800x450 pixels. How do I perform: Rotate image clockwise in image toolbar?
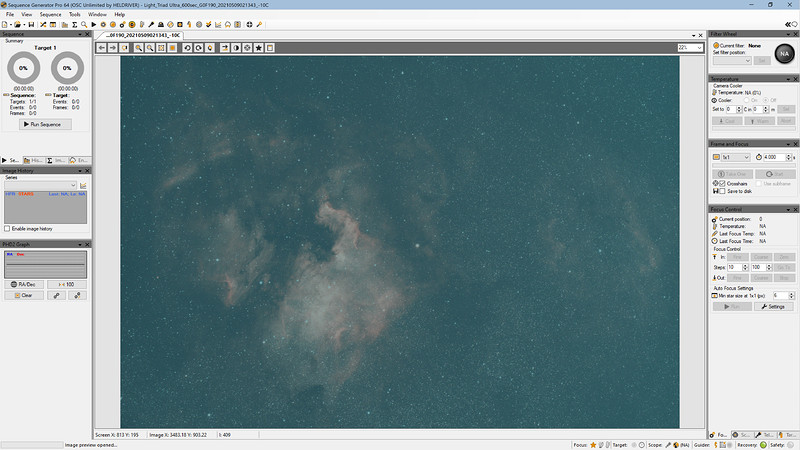198,47
